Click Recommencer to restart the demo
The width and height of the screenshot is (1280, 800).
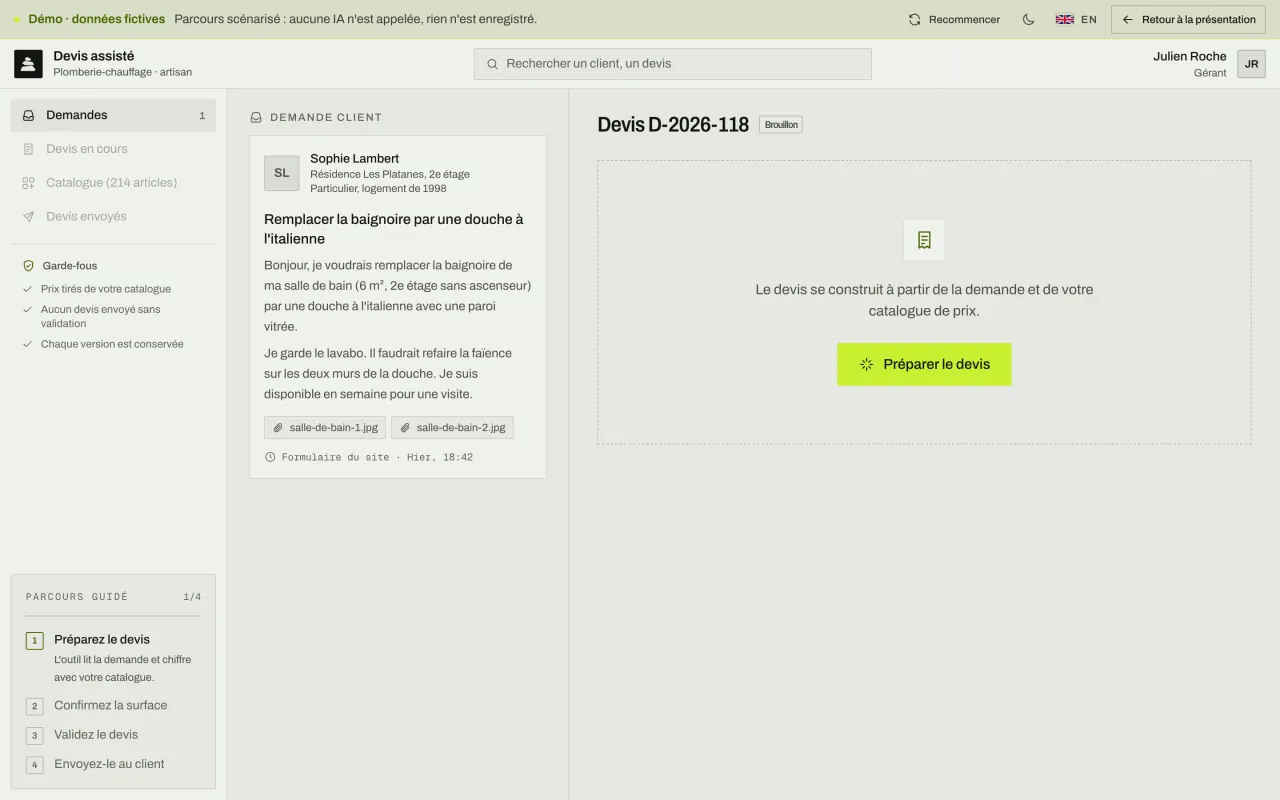coord(954,19)
